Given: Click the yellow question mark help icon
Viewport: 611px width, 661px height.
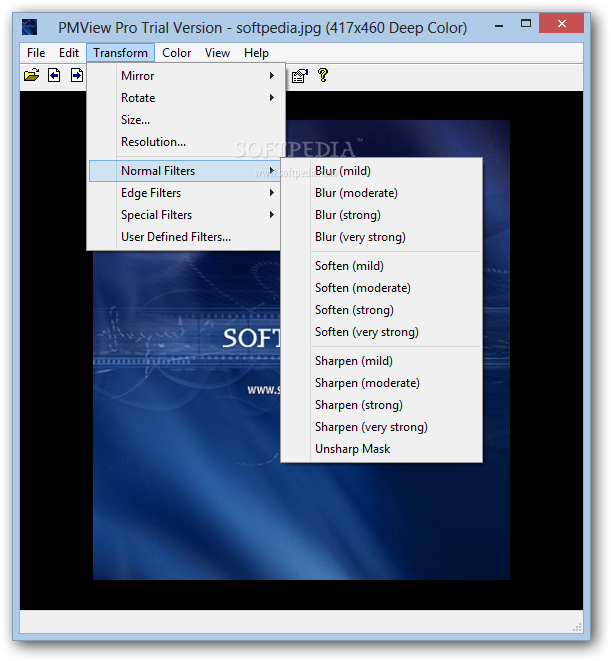Looking at the screenshot, I should coord(323,75).
